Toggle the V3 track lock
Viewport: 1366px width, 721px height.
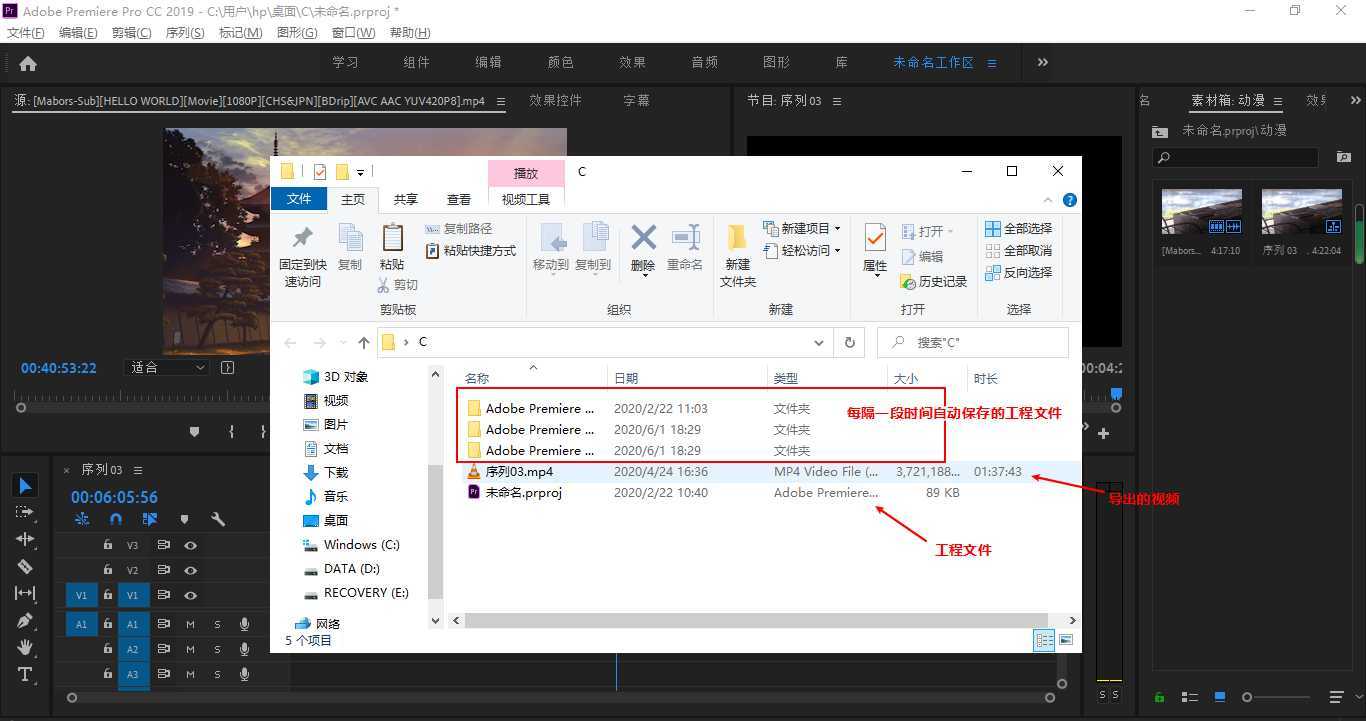tap(107, 545)
